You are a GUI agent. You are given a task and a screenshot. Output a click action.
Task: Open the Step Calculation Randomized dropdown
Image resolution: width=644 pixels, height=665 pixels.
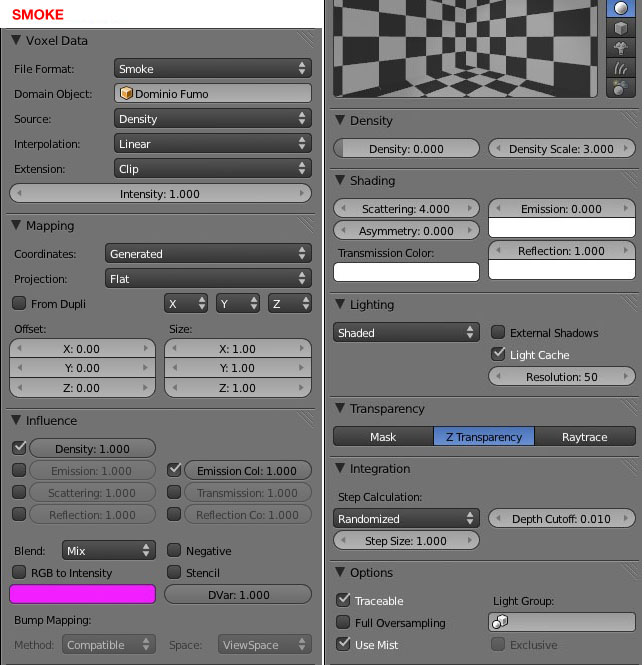[x=406, y=518]
